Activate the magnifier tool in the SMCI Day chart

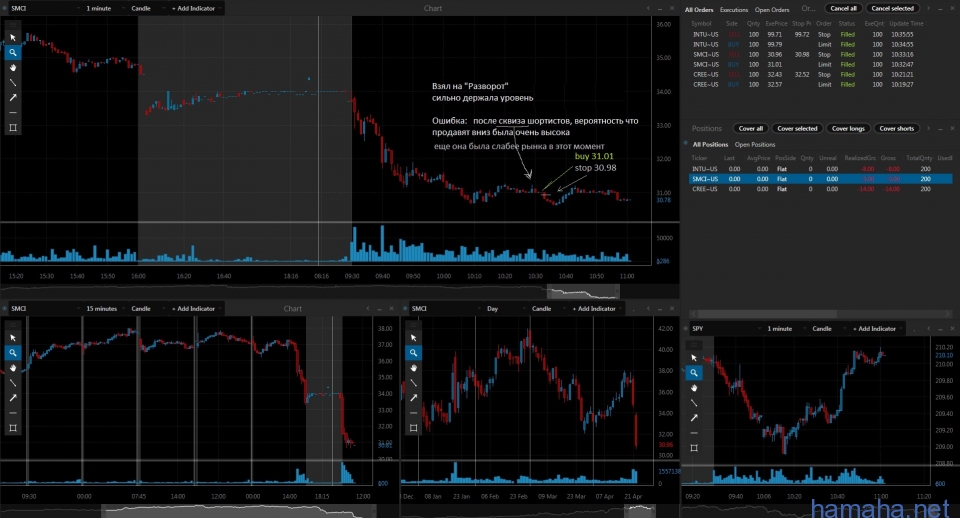coord(413,353)
